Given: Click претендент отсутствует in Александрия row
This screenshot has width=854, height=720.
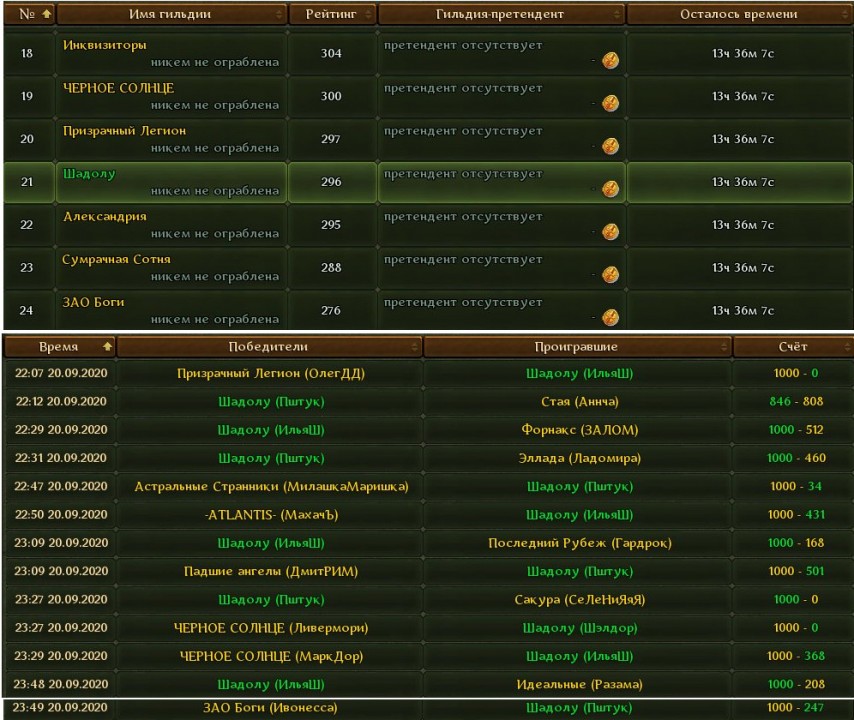Looking at the screenshot, I should [463, 217].
